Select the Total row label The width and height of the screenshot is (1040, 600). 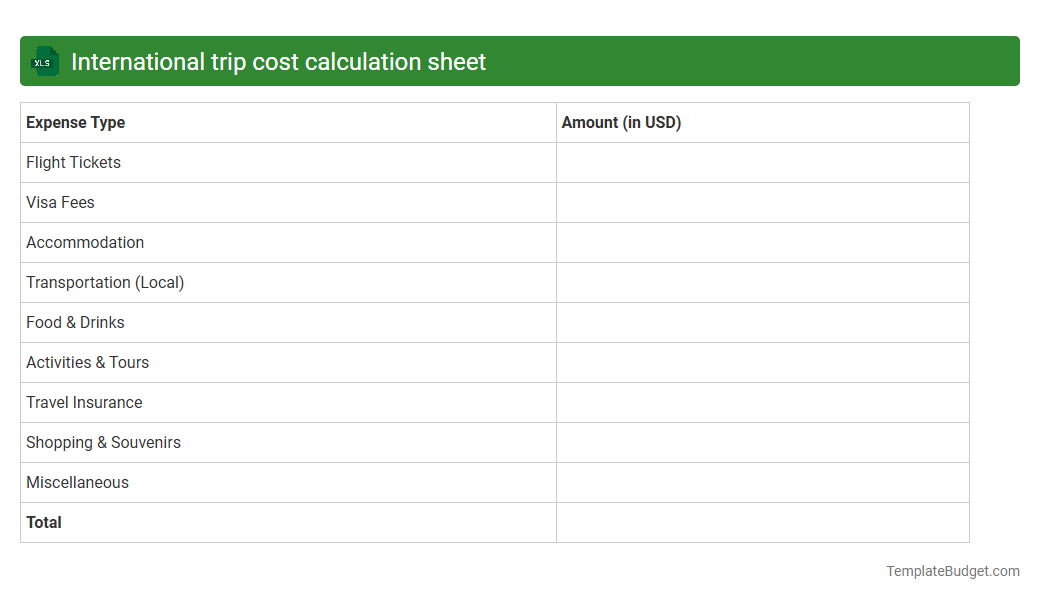(x=43, y=522)
